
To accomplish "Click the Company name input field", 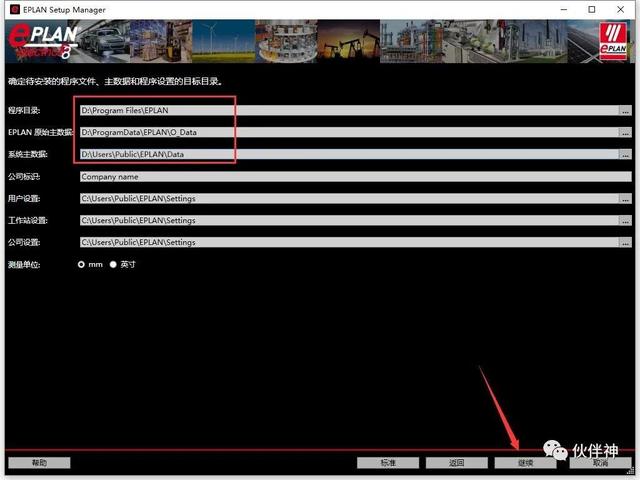I will point(356,177).
